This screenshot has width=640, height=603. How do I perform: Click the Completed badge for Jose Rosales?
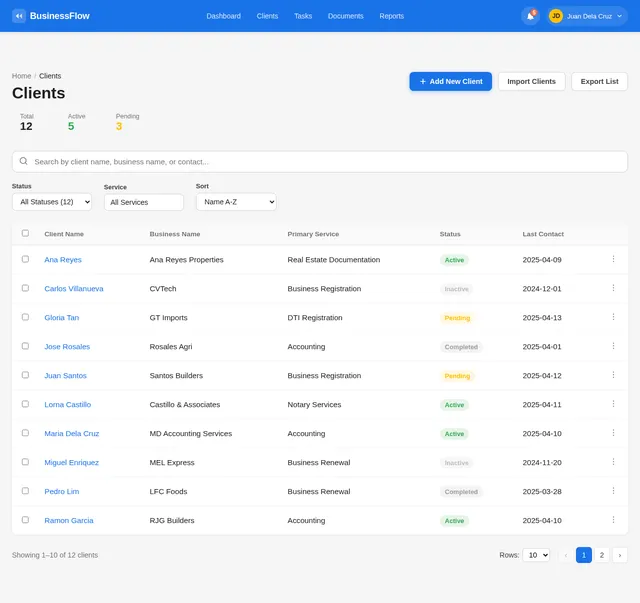click(461, 347)
